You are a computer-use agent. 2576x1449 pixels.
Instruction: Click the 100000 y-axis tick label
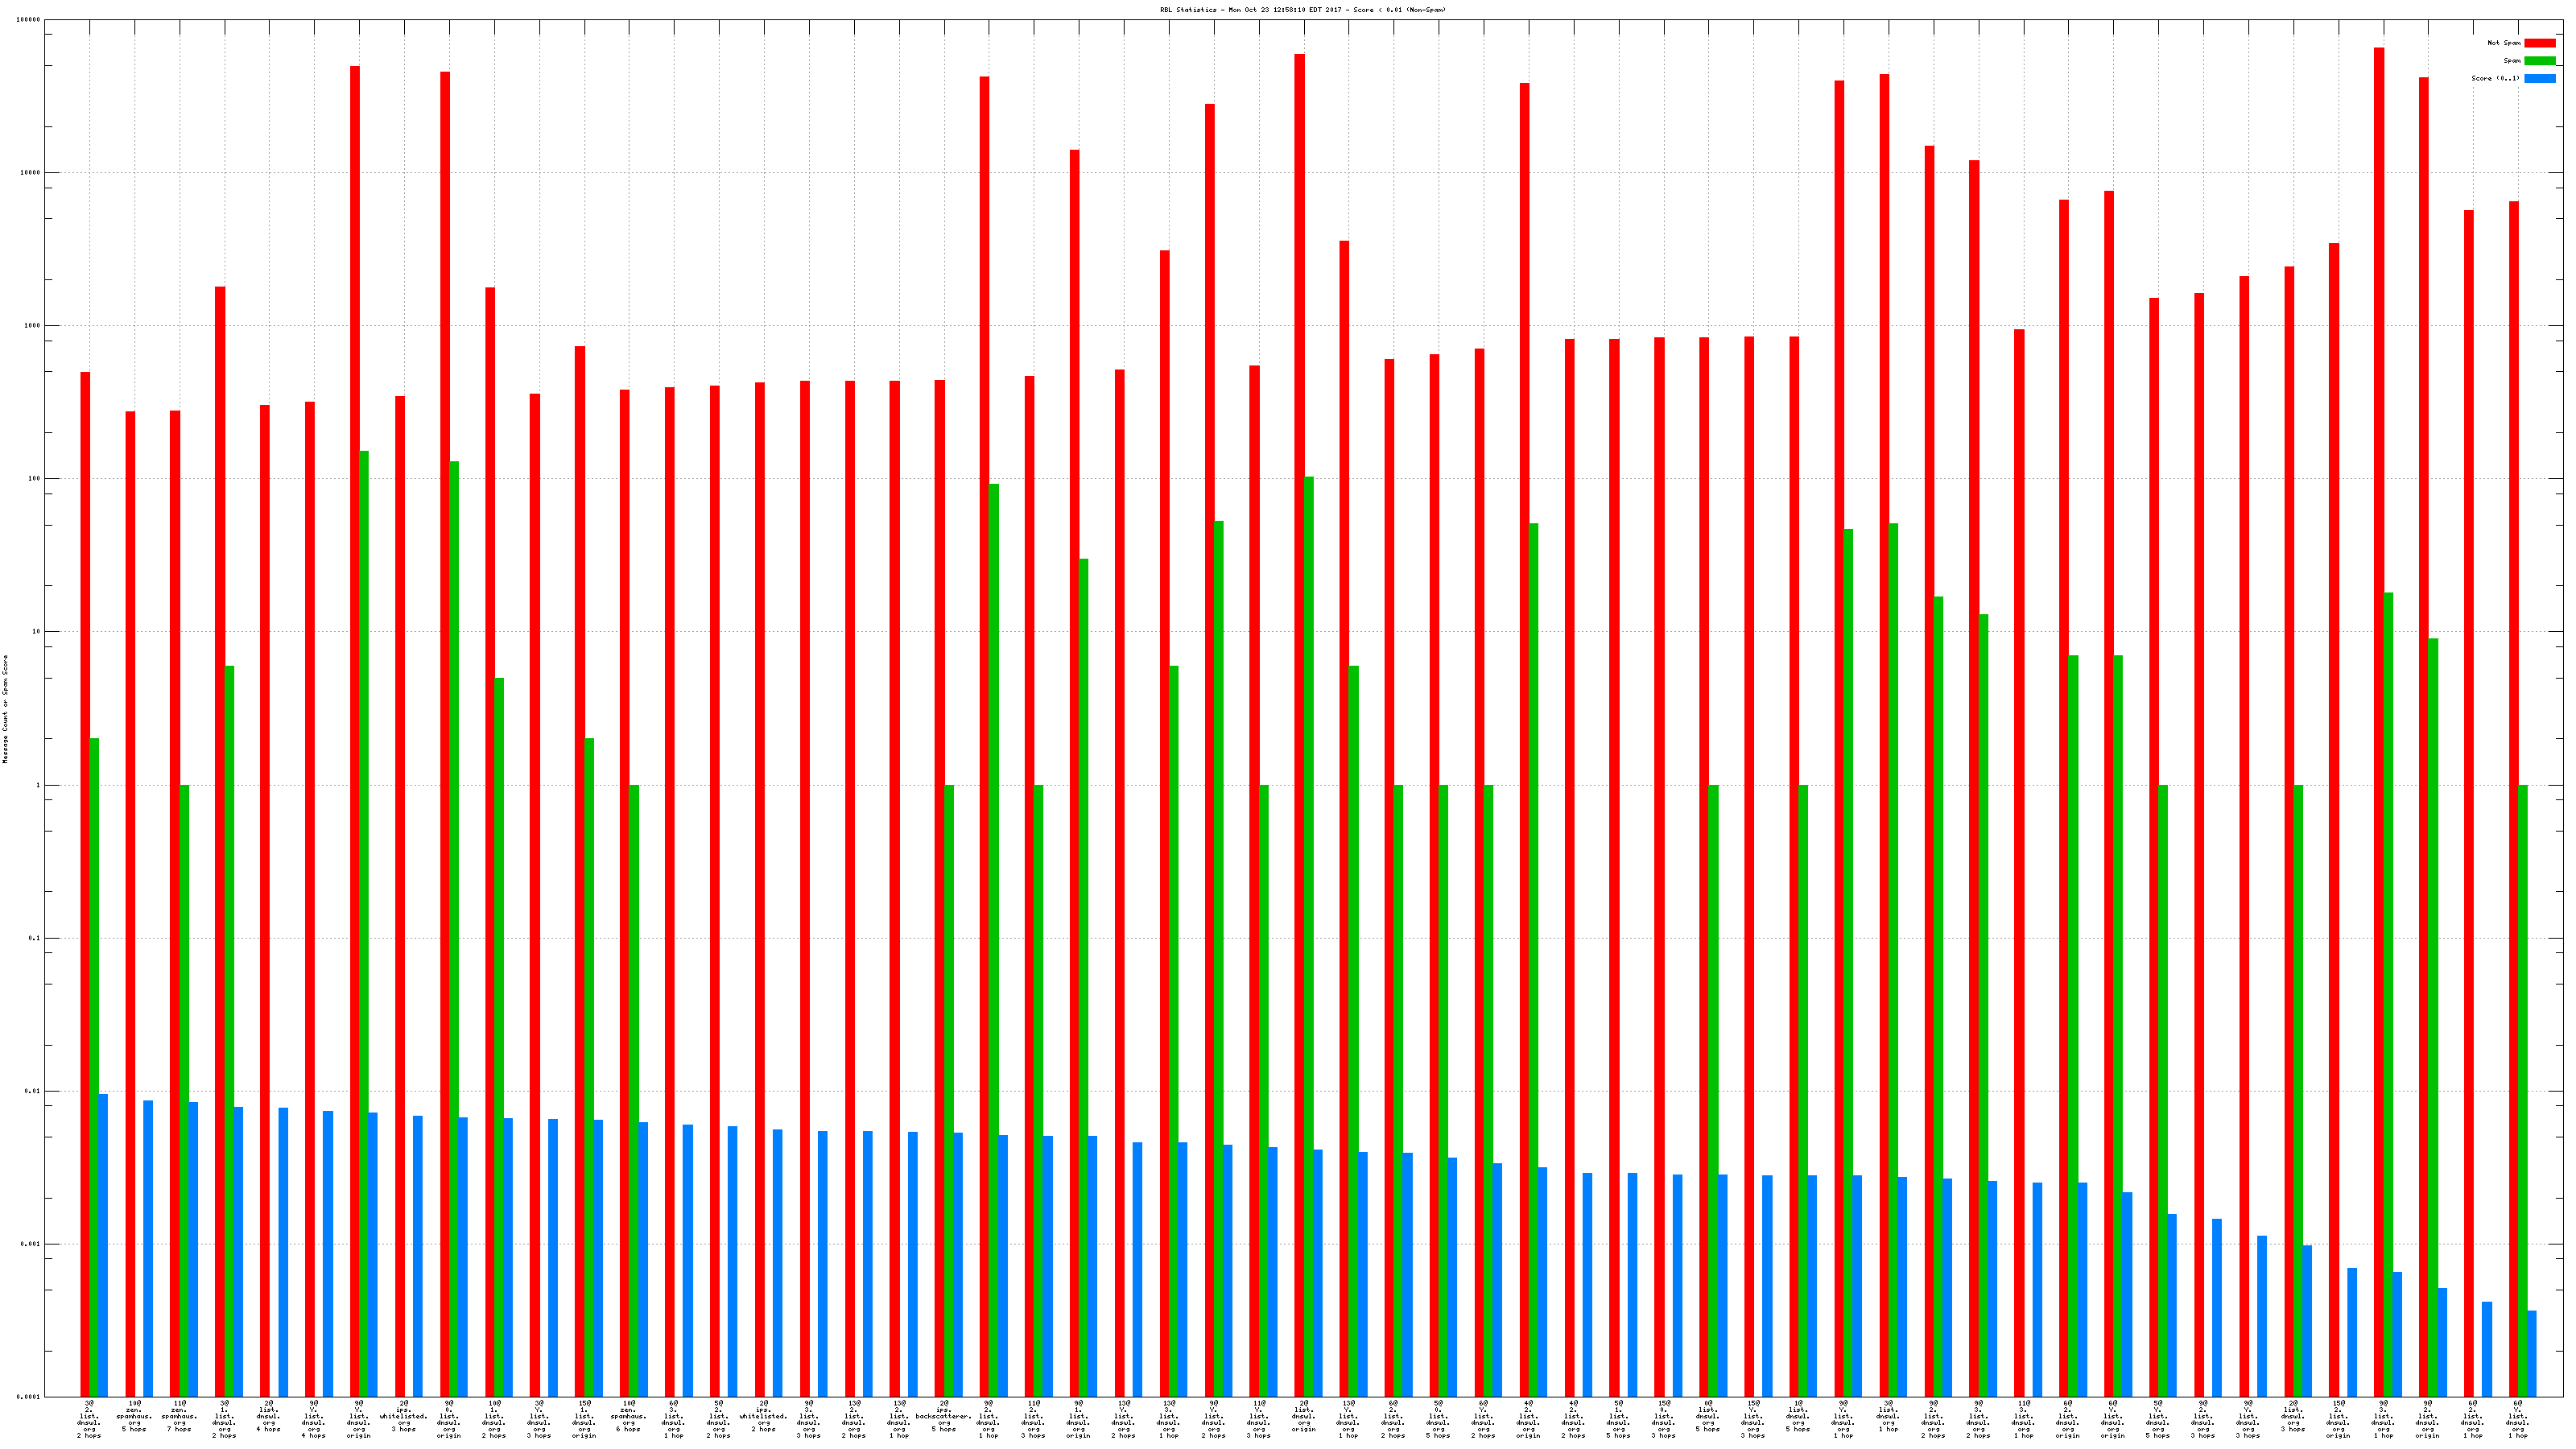pos(29,20)
